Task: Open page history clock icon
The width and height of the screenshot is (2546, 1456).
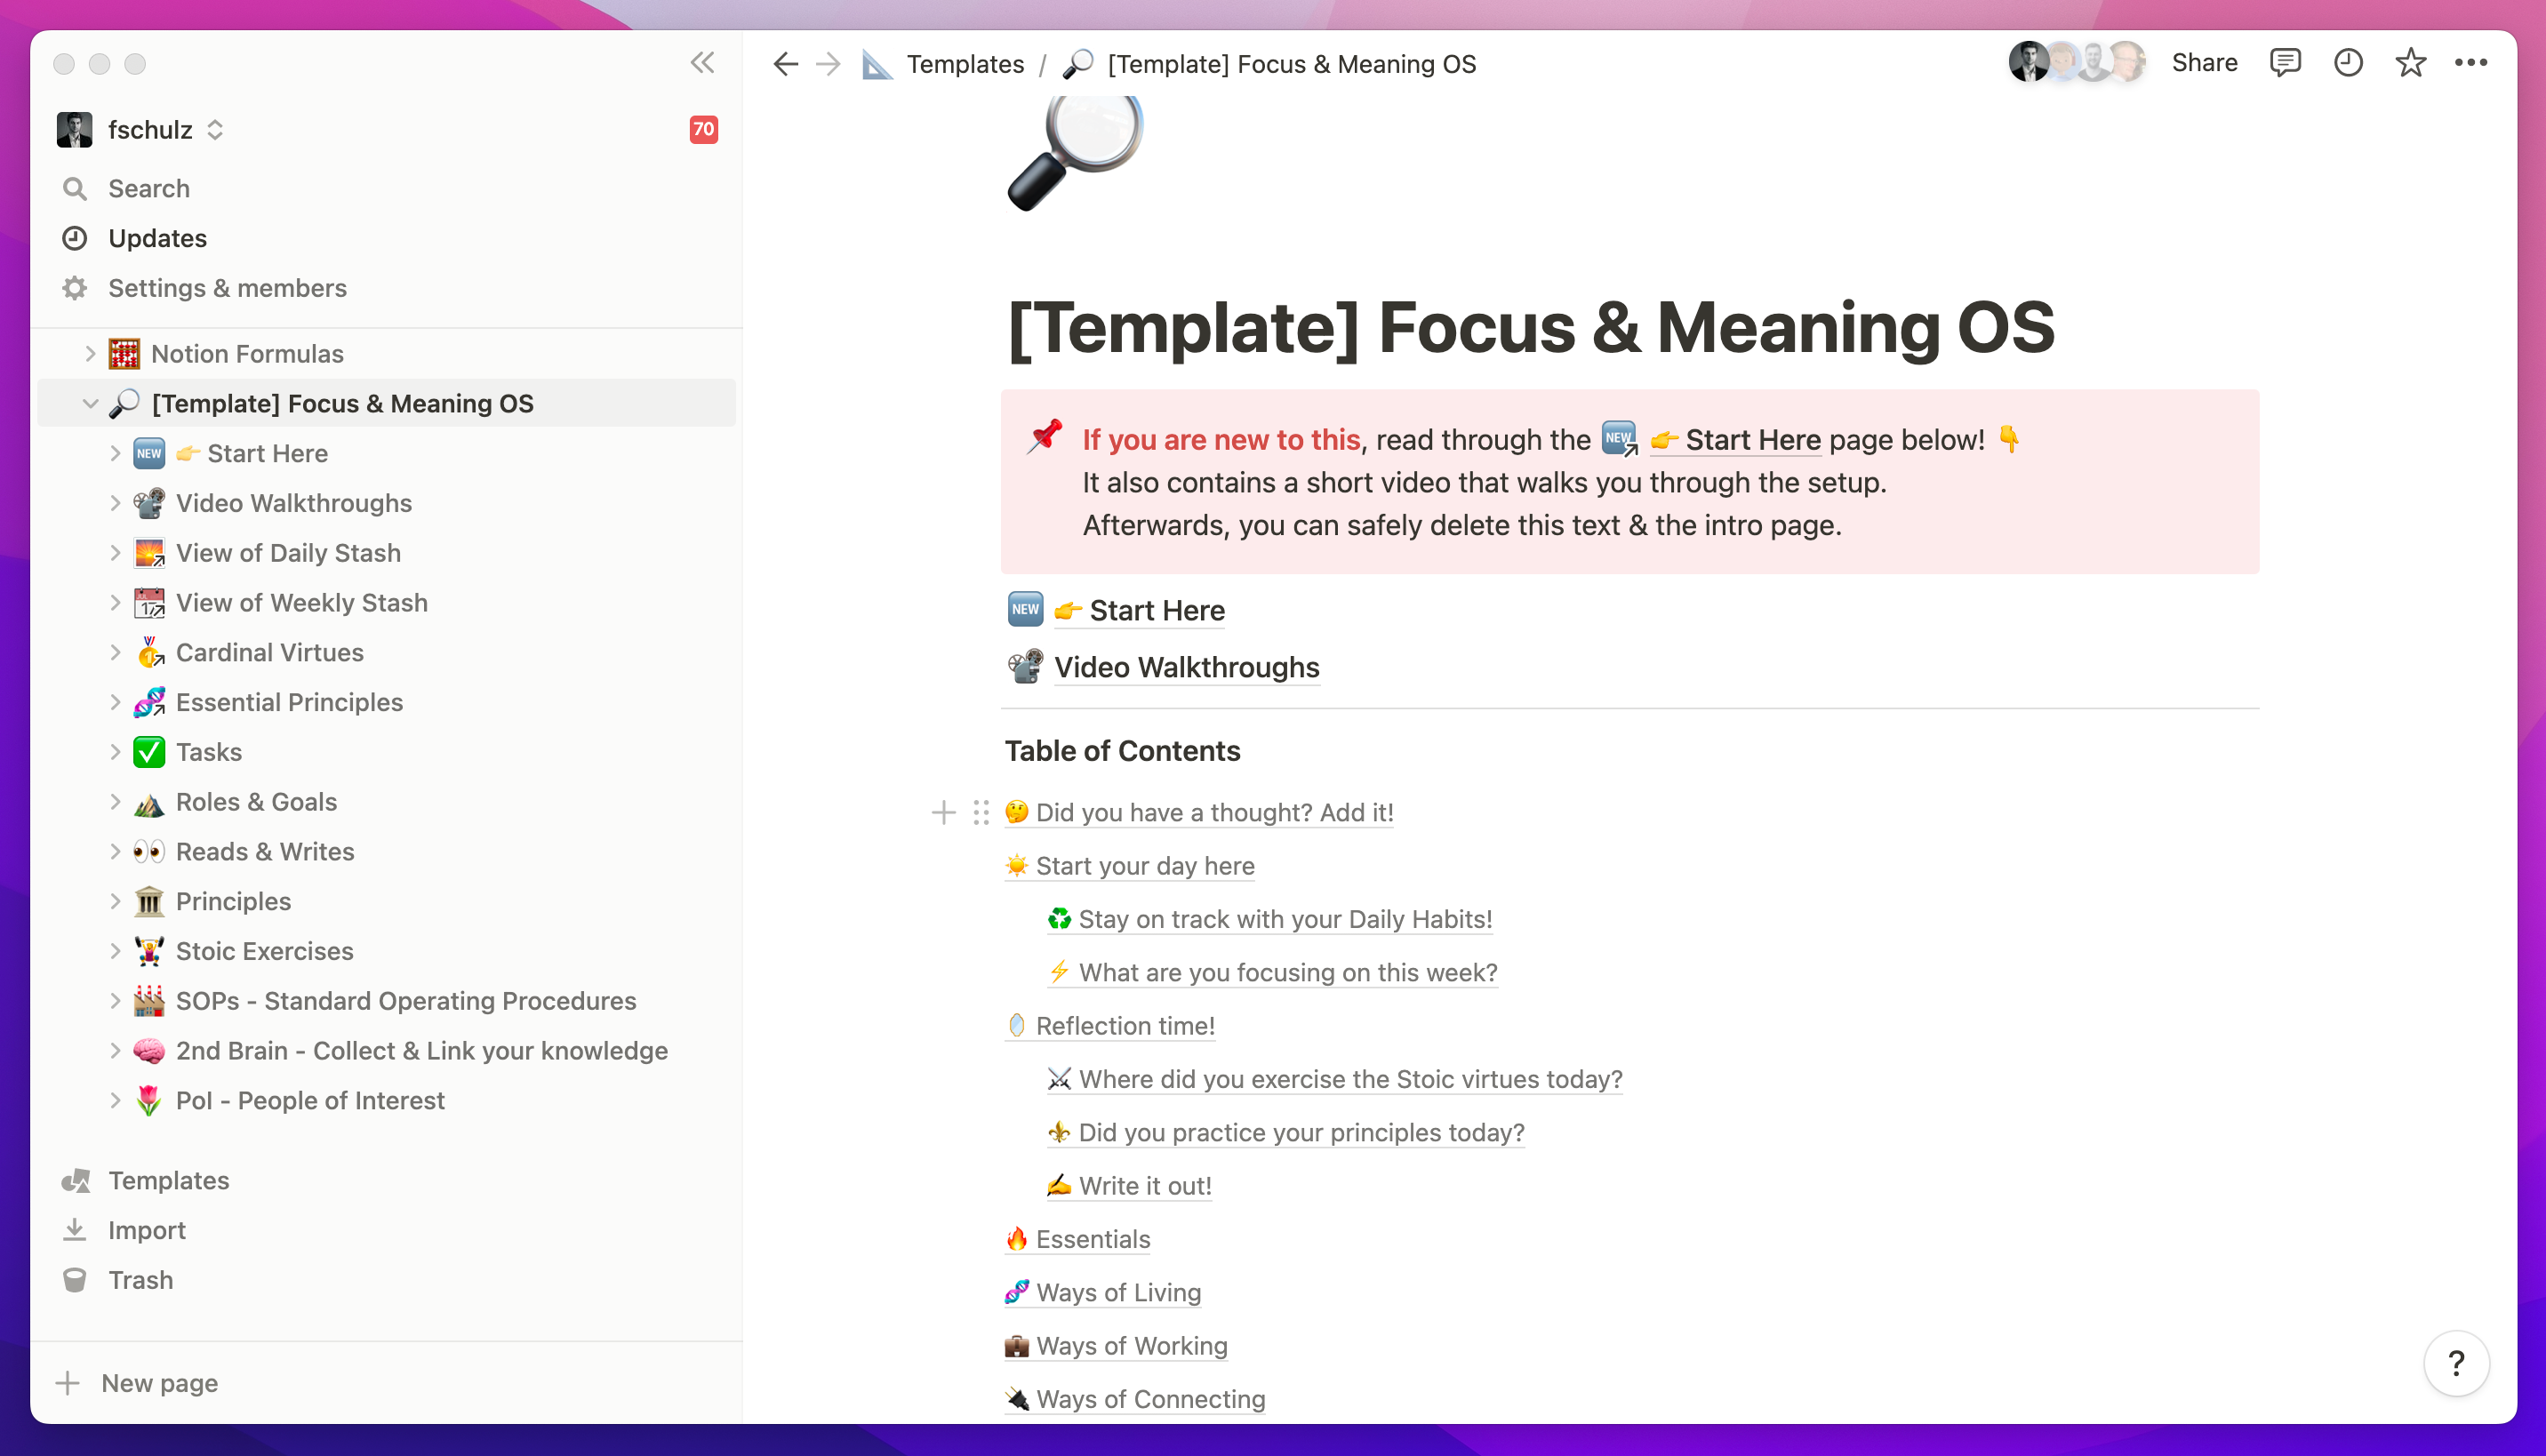Action: (x=2347, y=63)
